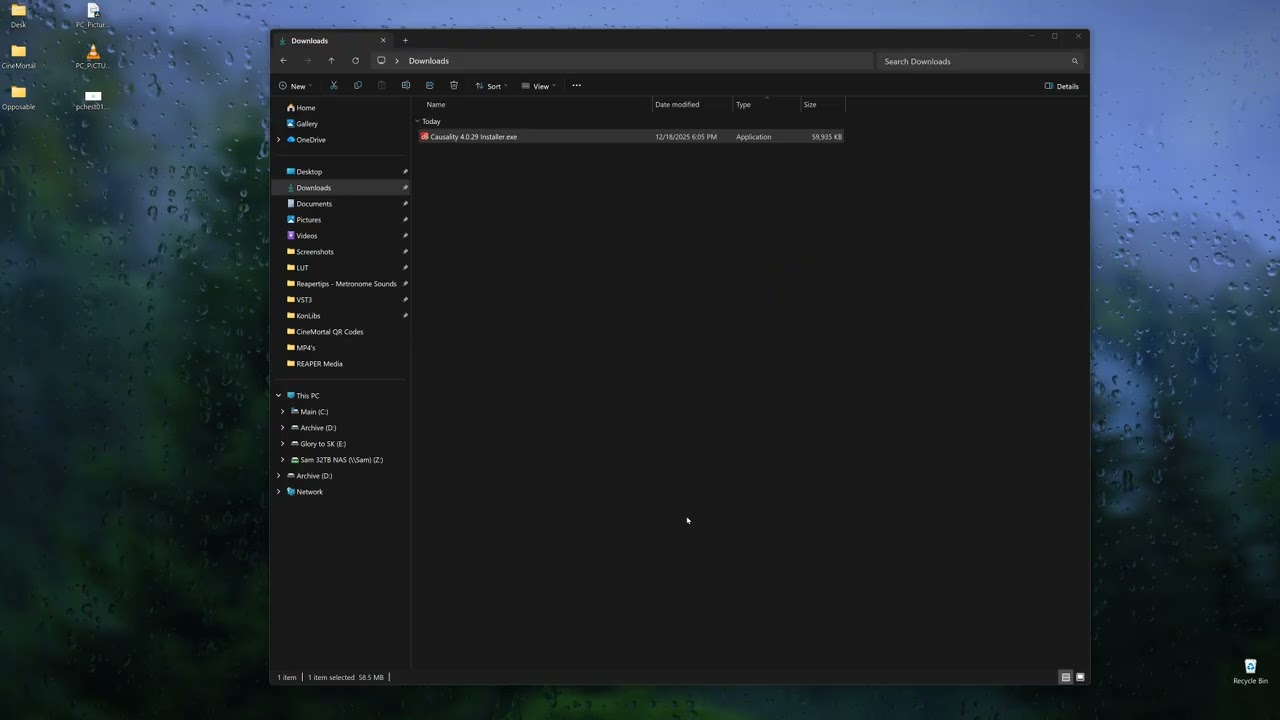The width and height of the screenshot is (1280, 720).
Task: Open the Sort dropdown menu
Action: [x=491, y=86]
